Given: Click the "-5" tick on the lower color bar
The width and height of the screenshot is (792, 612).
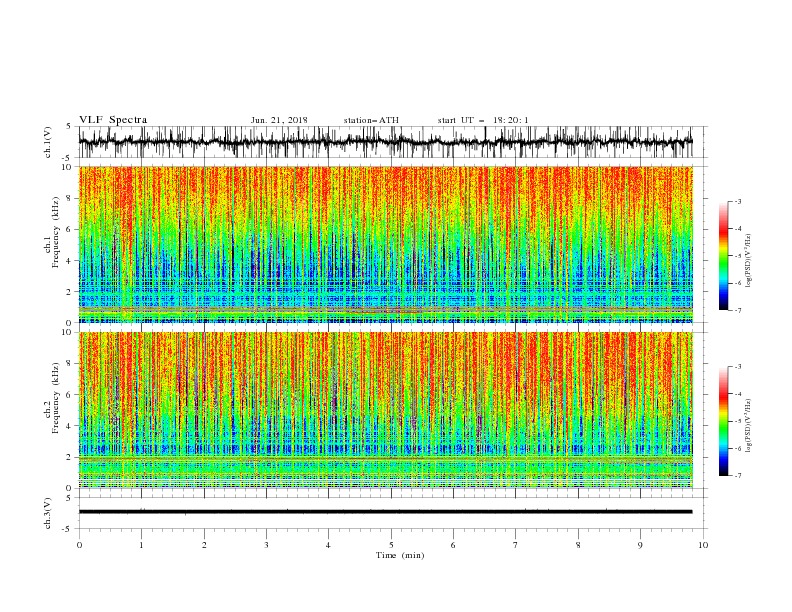Looking at the screenshot, I should click(737, 421).
